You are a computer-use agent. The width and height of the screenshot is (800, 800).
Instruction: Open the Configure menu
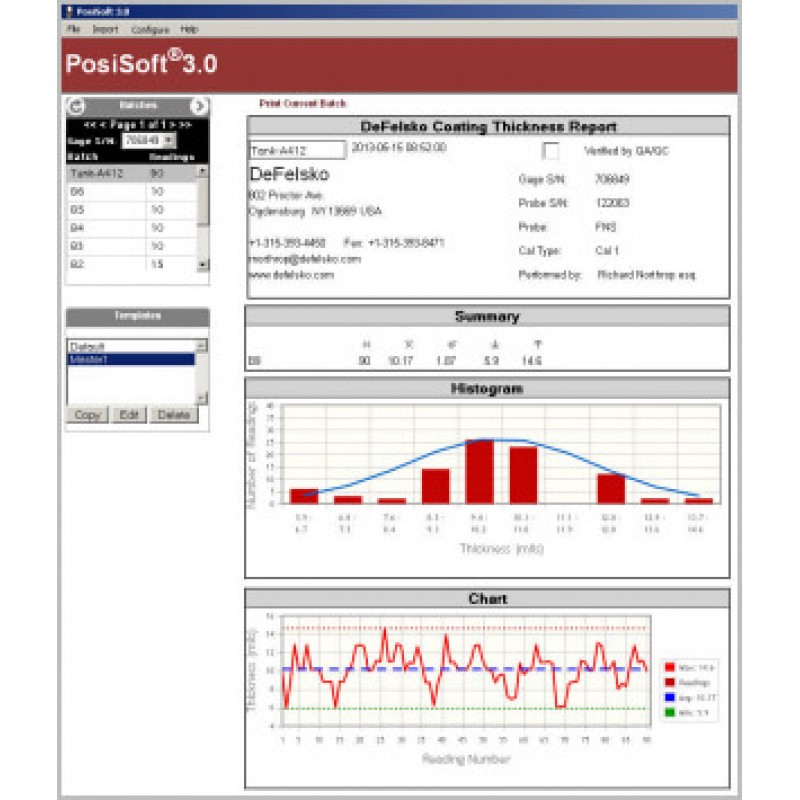point(150,30)
